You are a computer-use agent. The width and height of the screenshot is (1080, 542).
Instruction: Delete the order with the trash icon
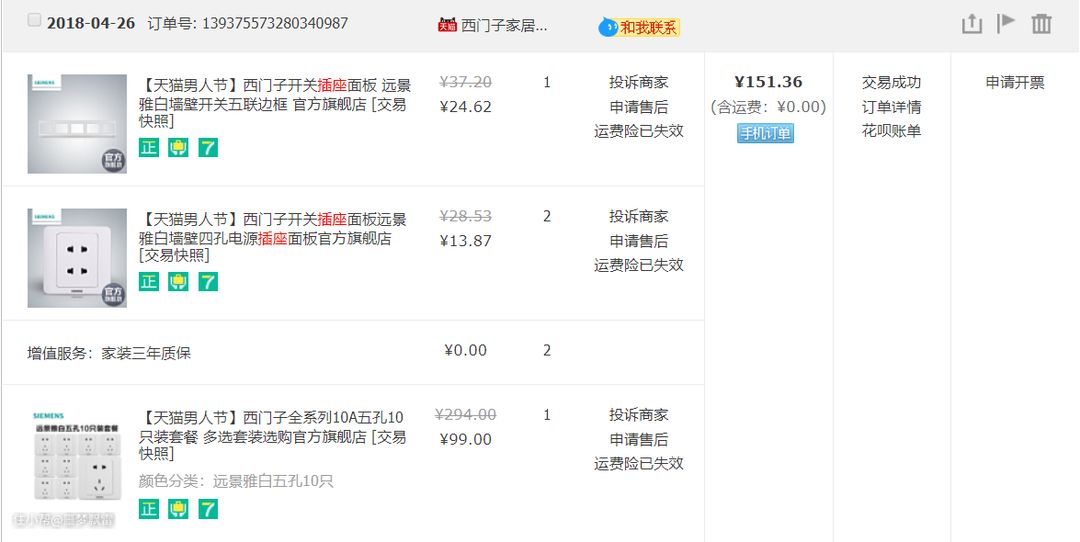pyautogui.click(x=1042, y=24)
